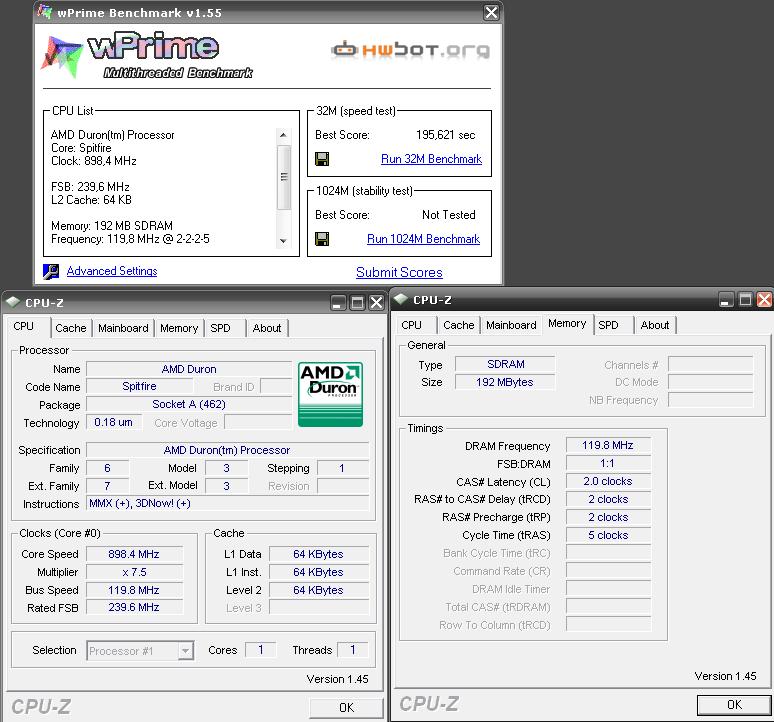Click right CPU-Z title bar icon

pos(401,299)
